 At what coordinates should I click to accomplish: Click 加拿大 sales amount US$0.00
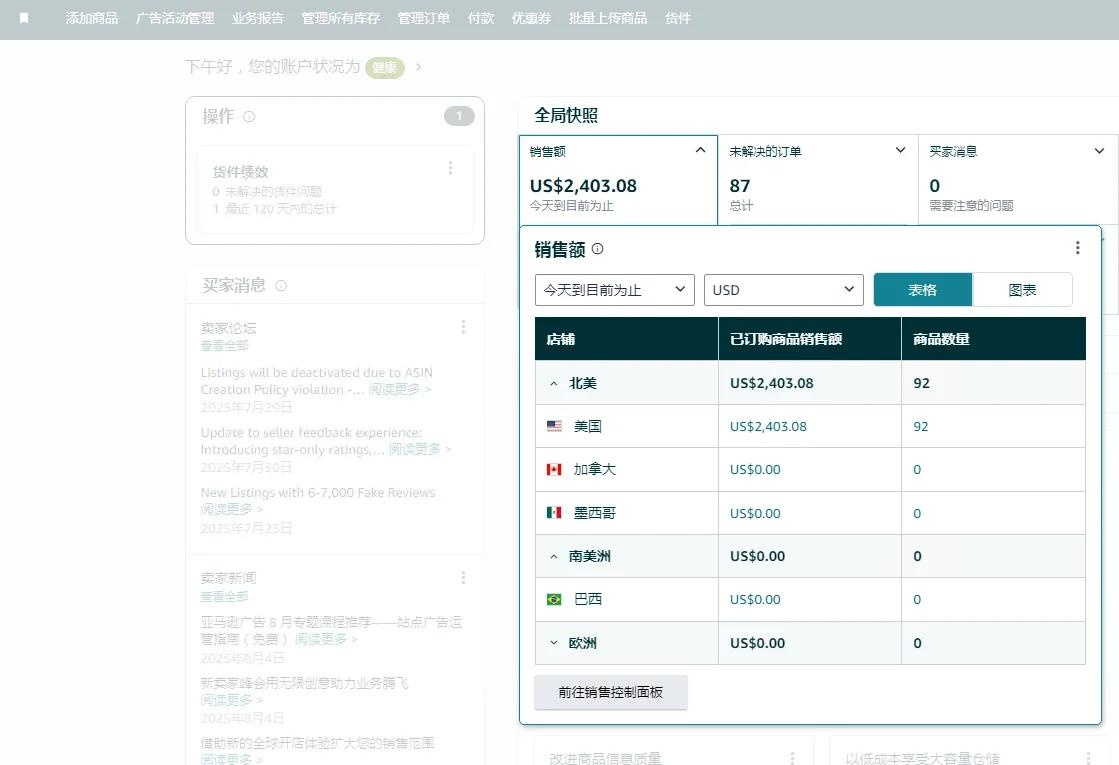tap(755, 470)
